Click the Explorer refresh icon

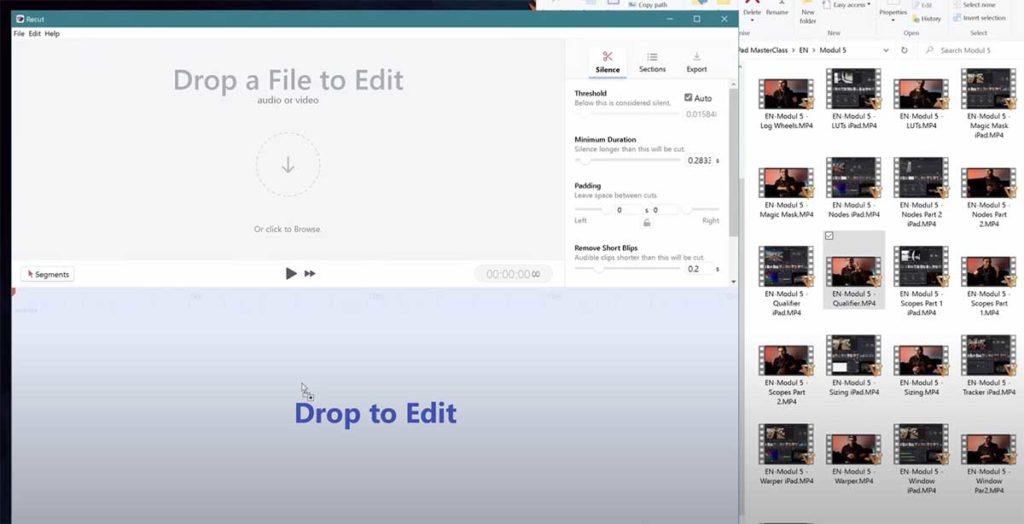click(x=907, y=50)
